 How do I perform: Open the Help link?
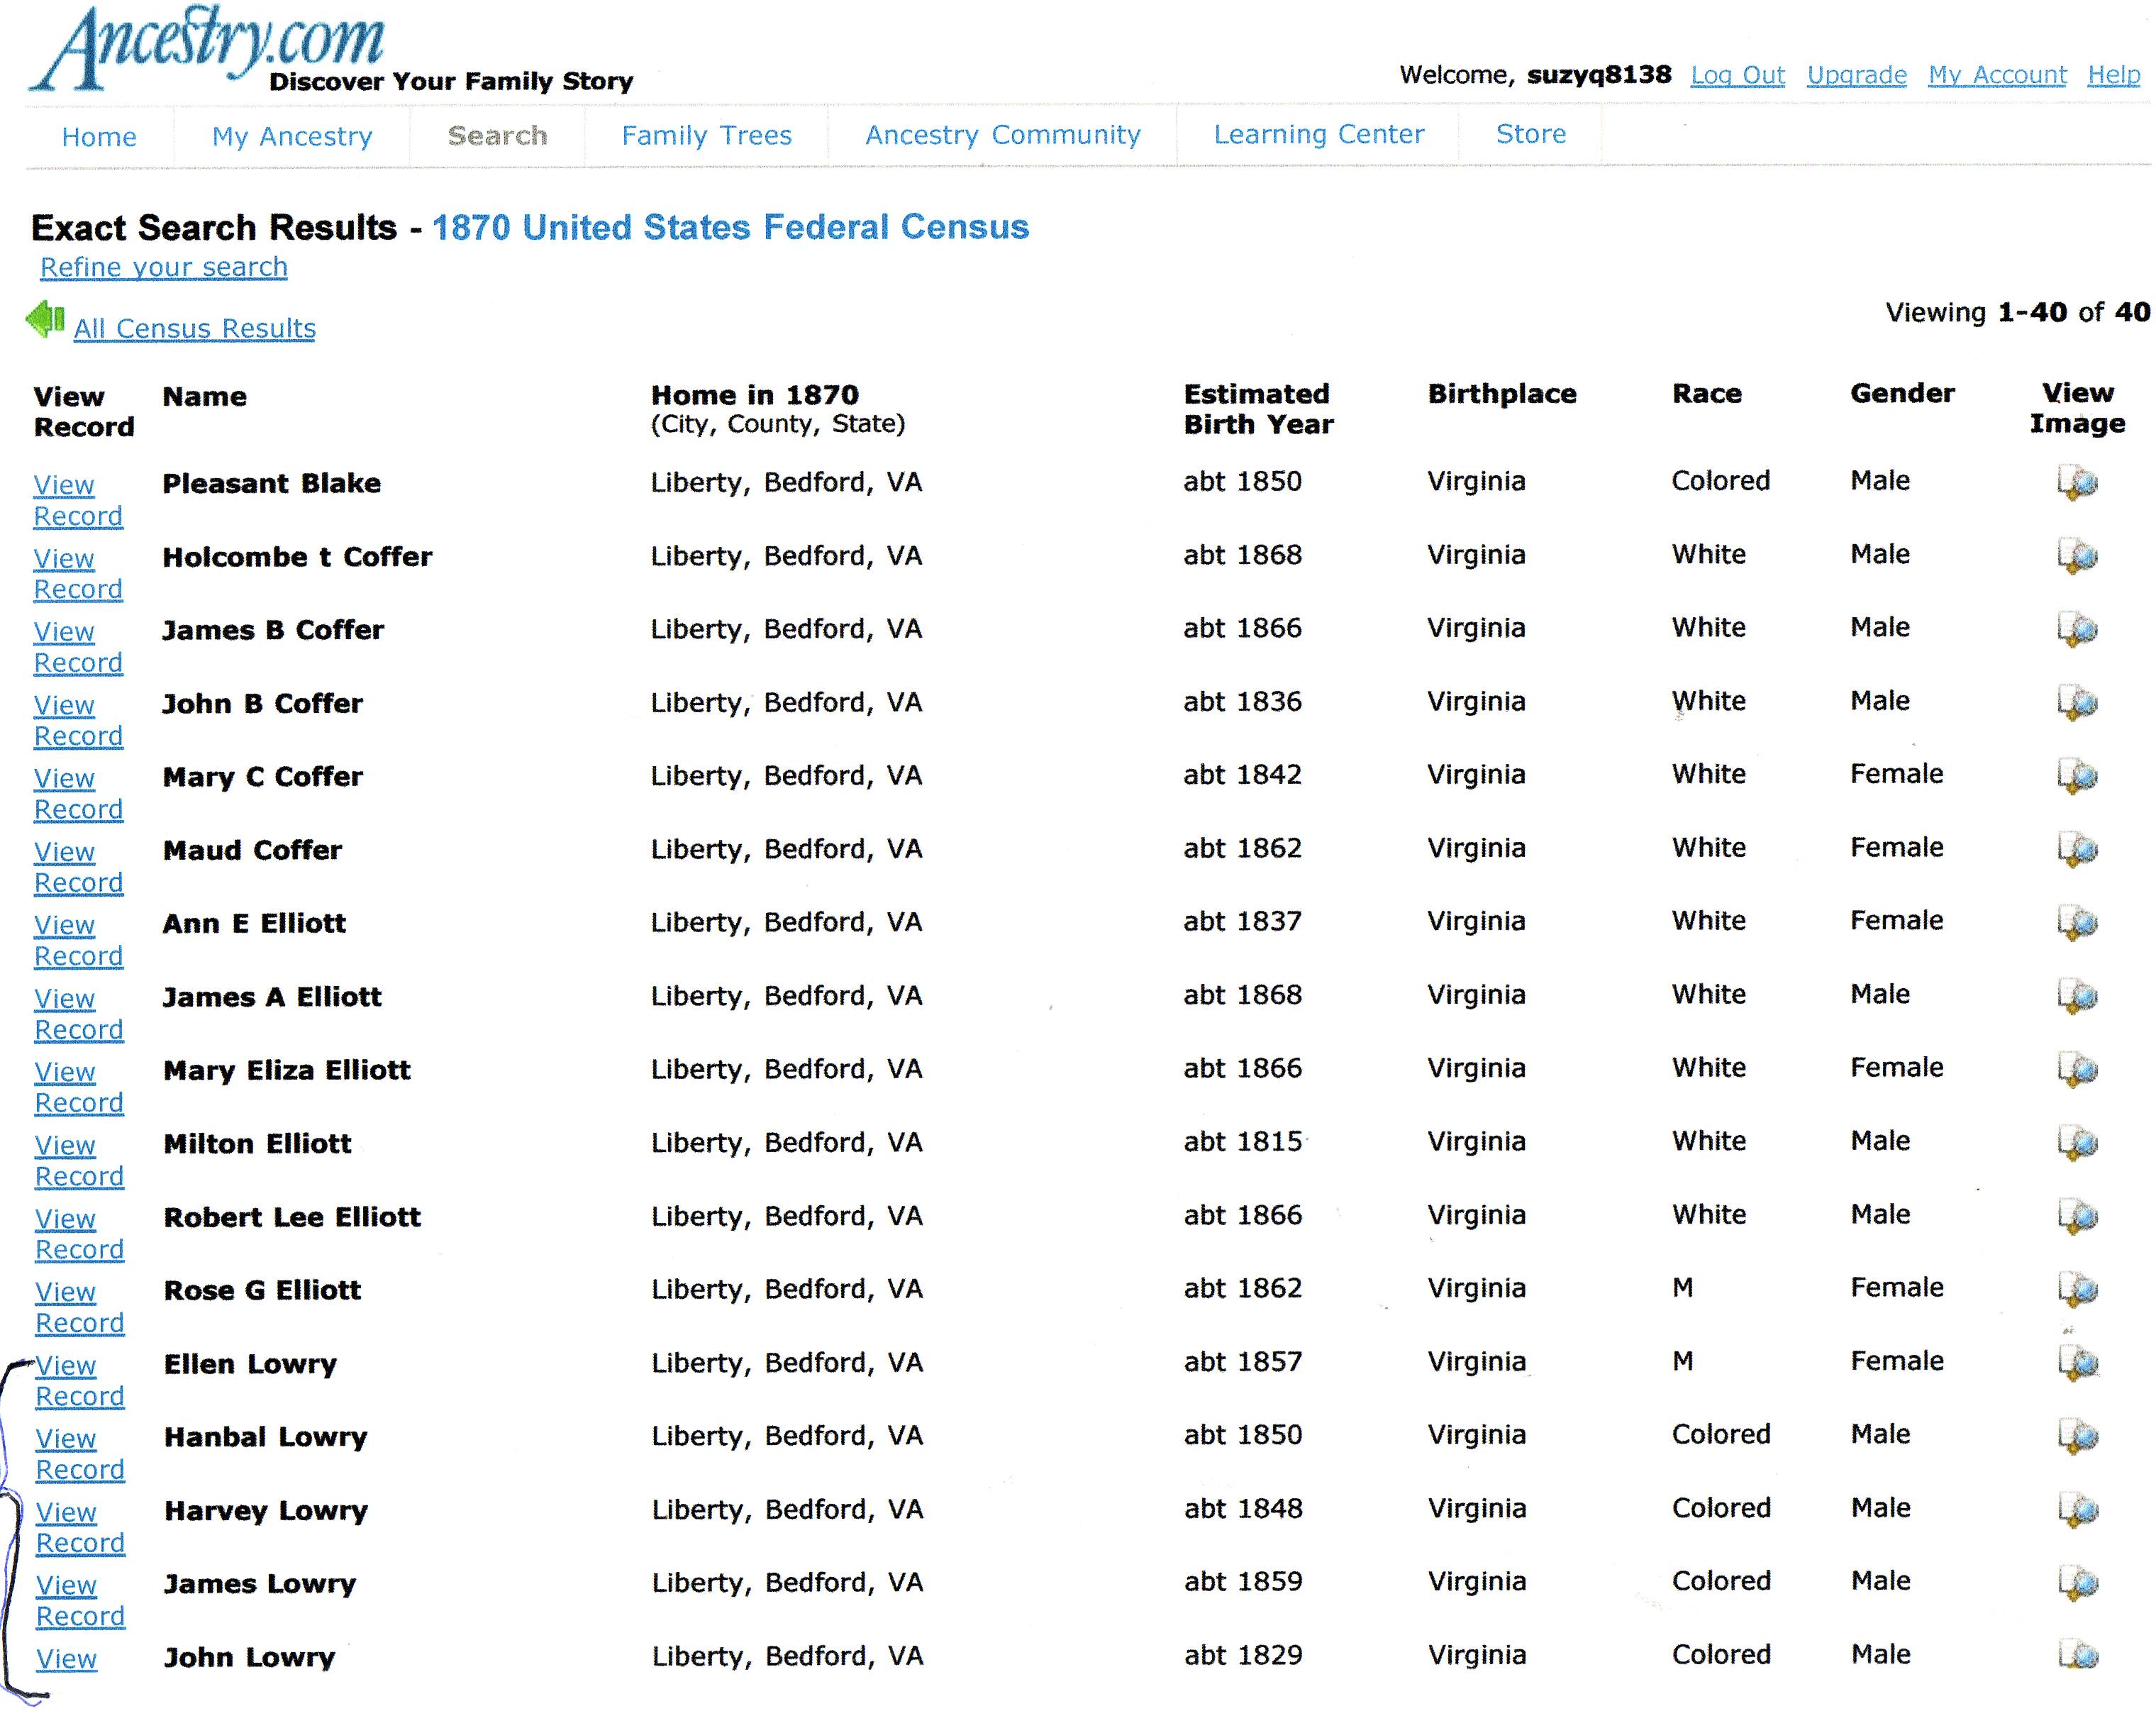(x=2114, y=75)
